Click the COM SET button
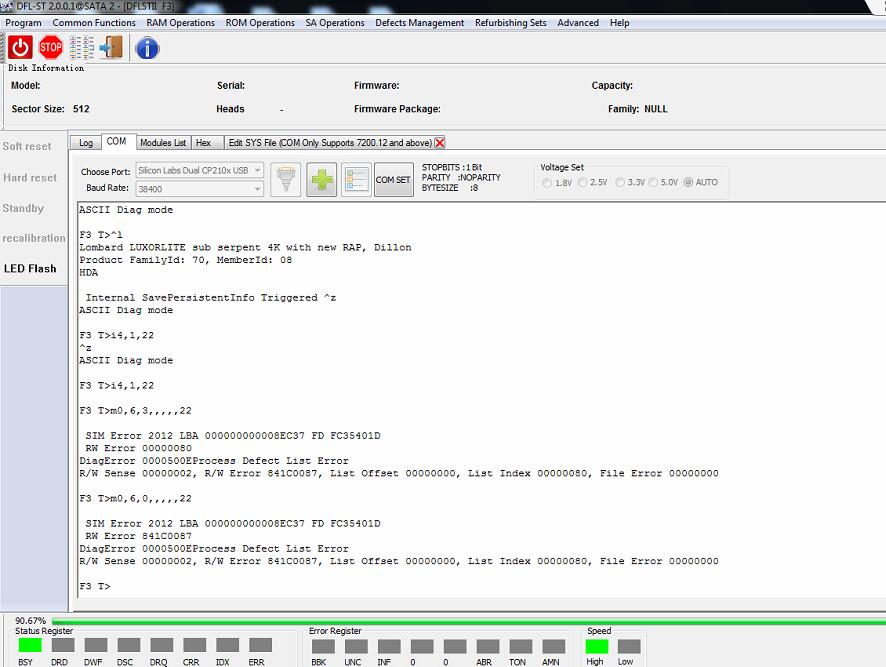This screenshot has width=886, height=667. tap(393, 180)
